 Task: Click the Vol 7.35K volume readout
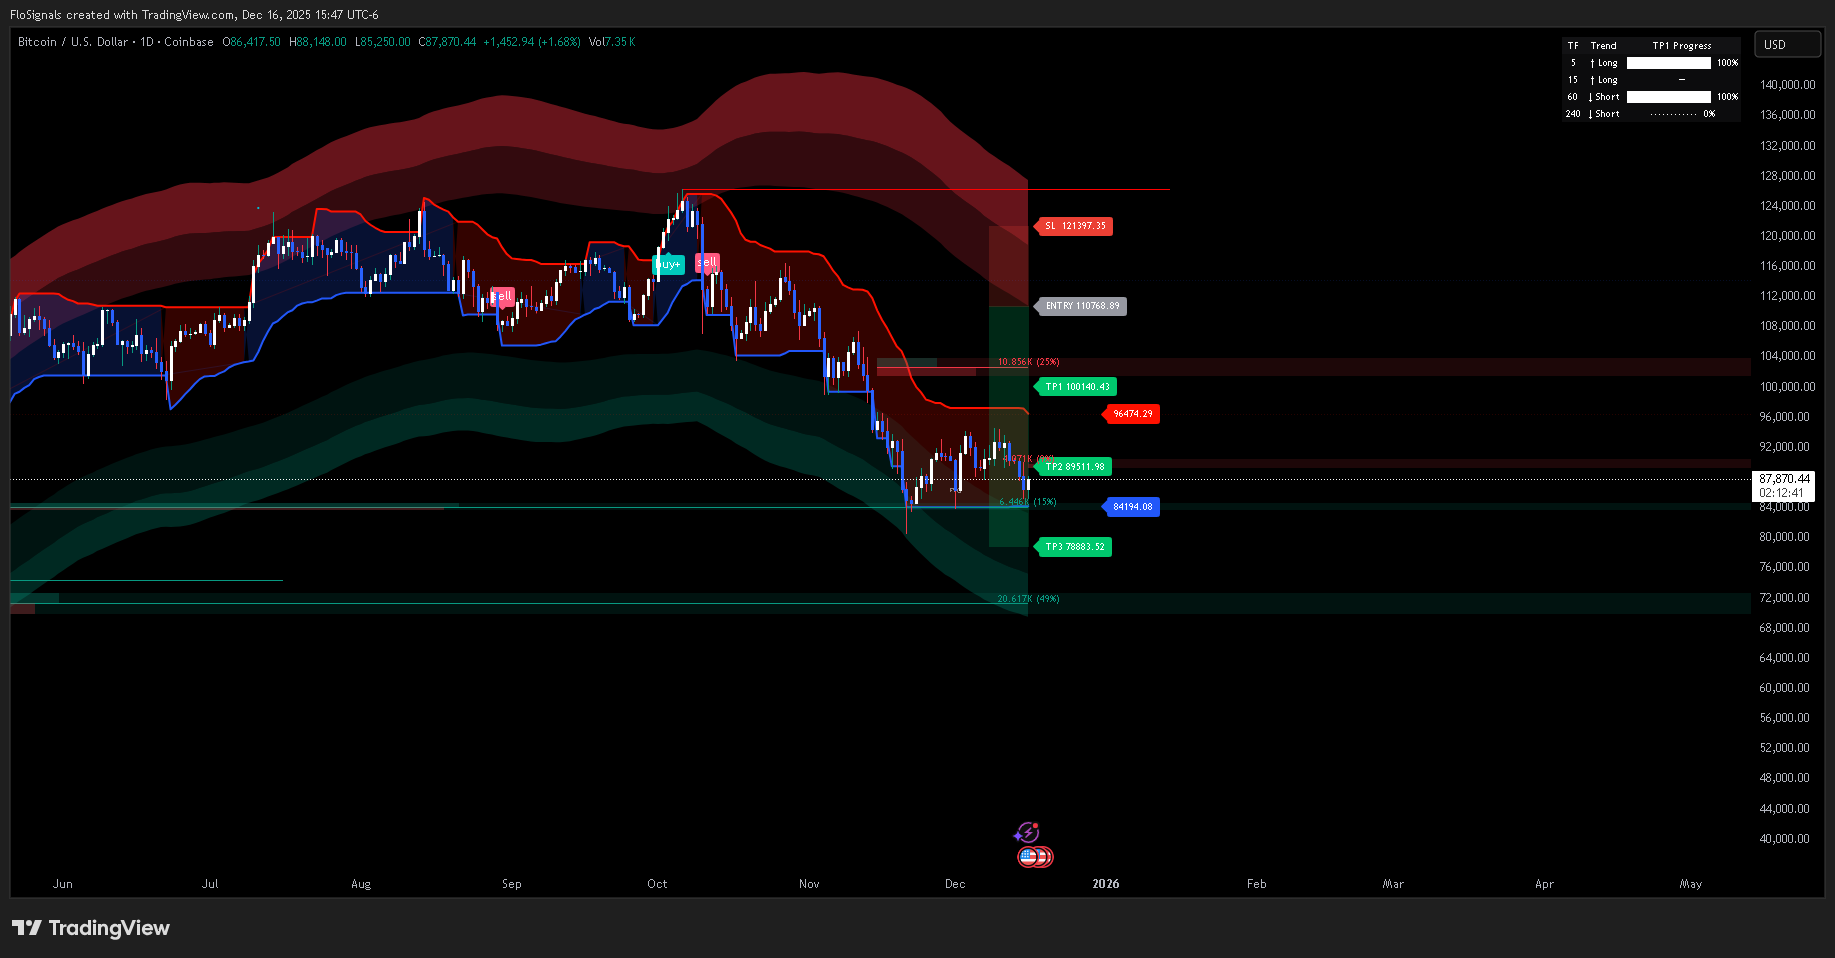pyautogui.click(x=612, y=42)
